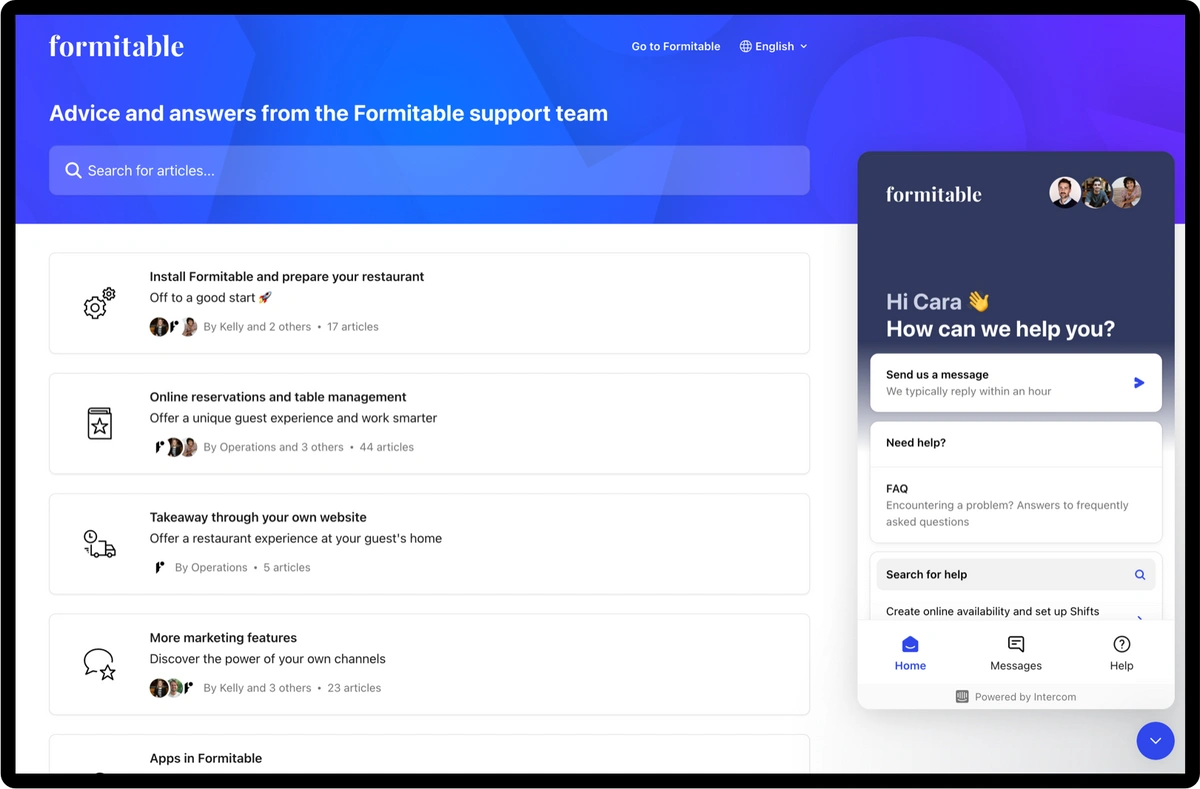Click the Operations author icon next to 5 articles

coord(159,567)
